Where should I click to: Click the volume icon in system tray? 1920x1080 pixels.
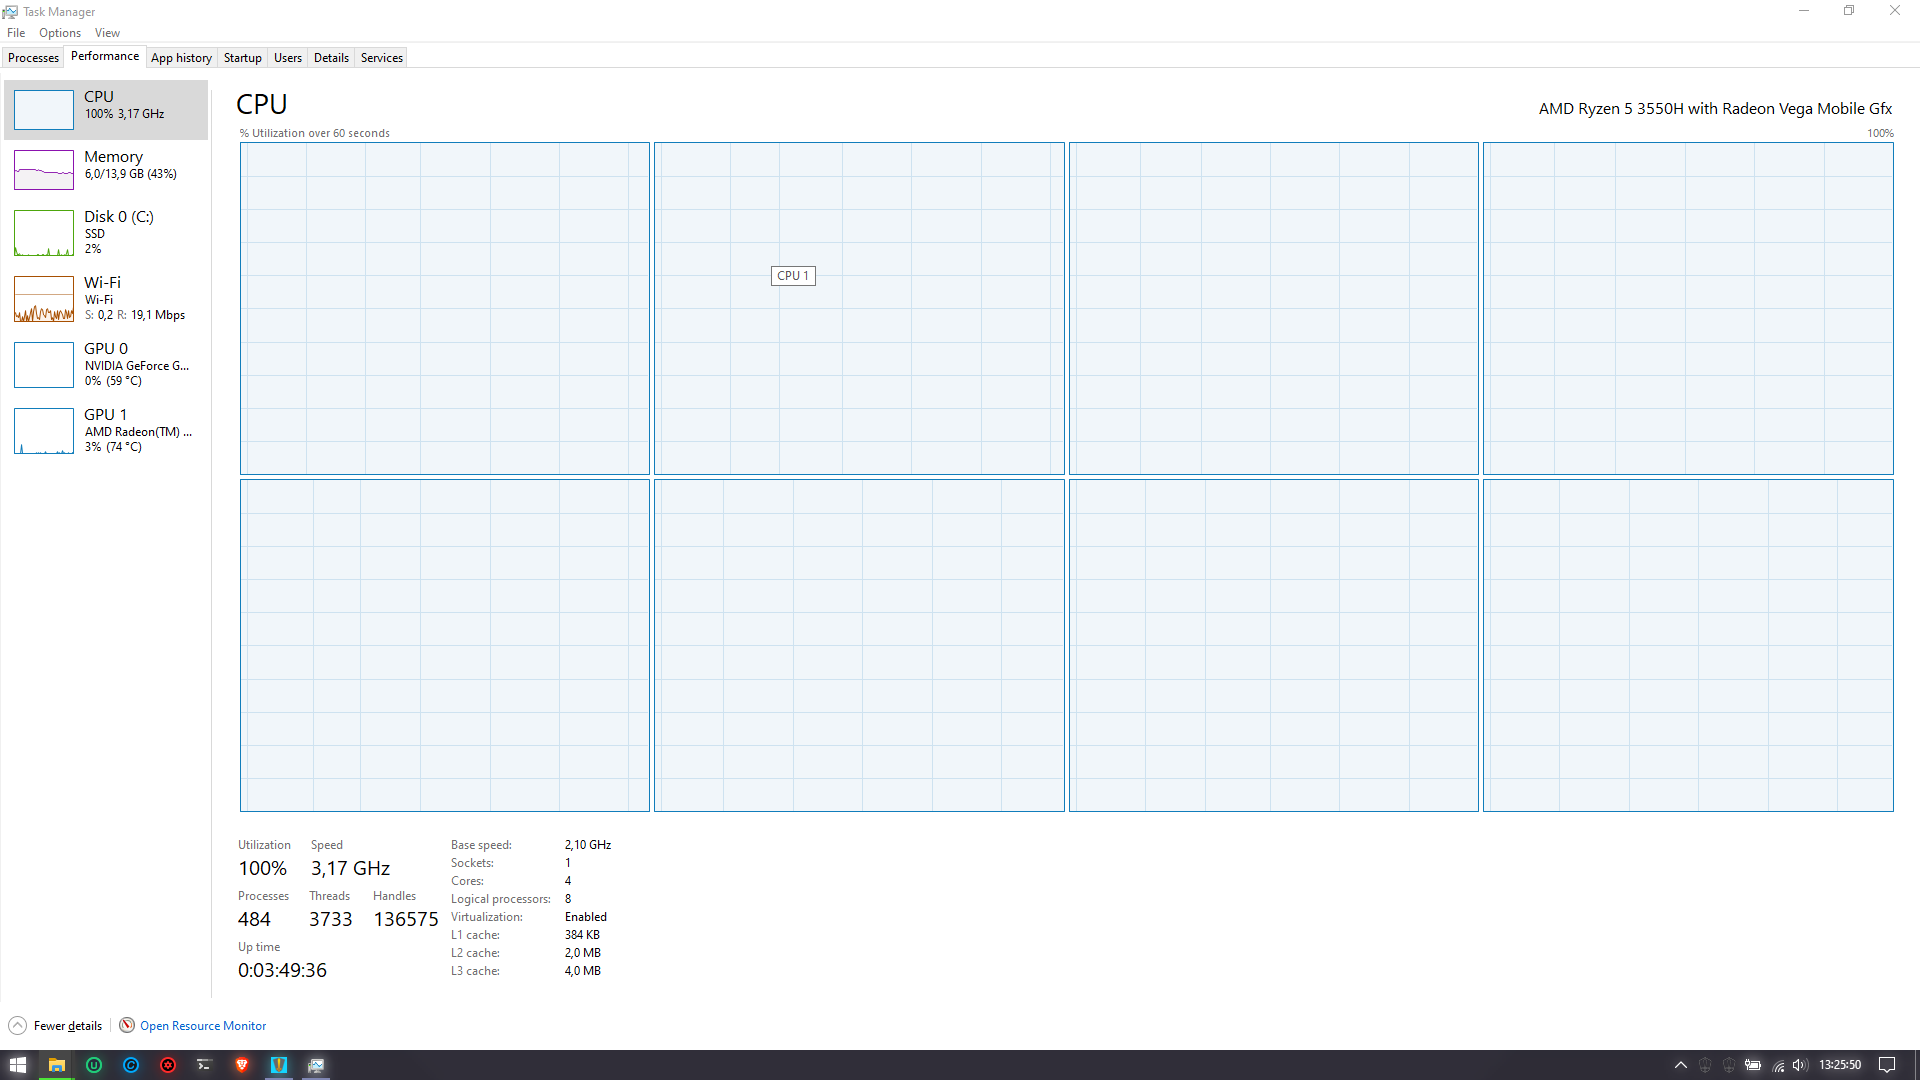[1800, 1065]
